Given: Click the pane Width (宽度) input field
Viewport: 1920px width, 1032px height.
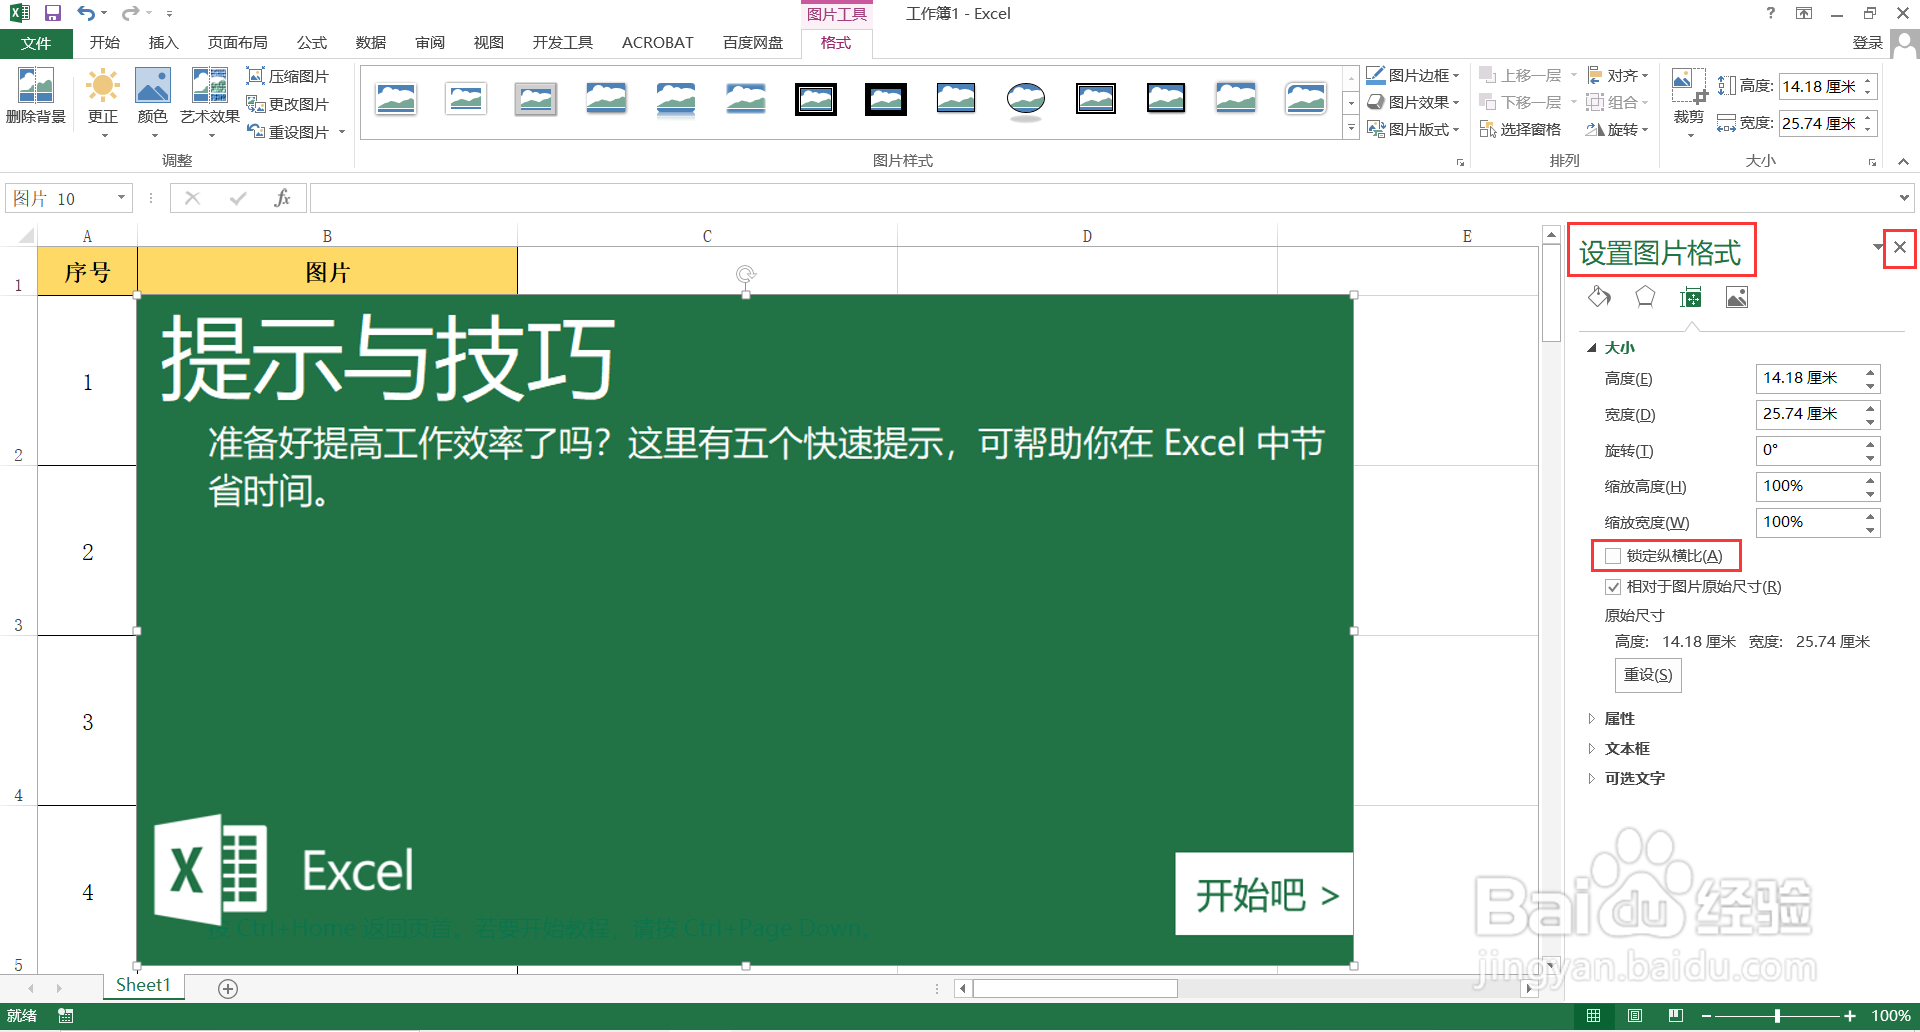Looking at the screenshot, I should pyautogui.click(x=1809, y=415).
